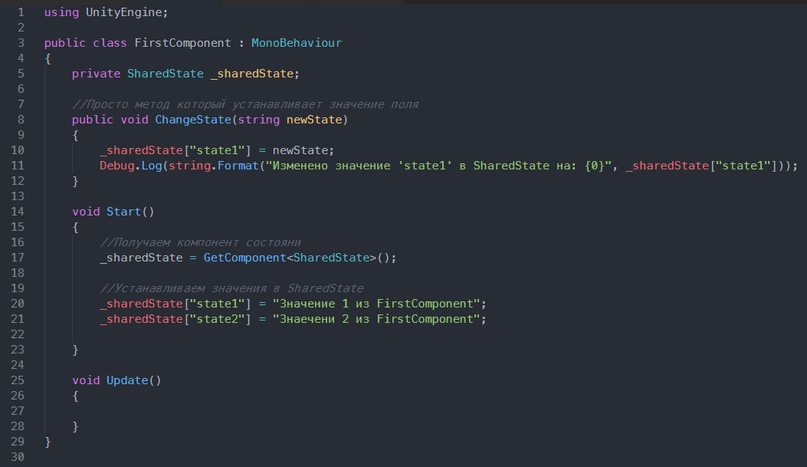Screen dimensions: 807x467
Task: Click the 'Start' method name on line 14
Action: [x=124, y=212]
